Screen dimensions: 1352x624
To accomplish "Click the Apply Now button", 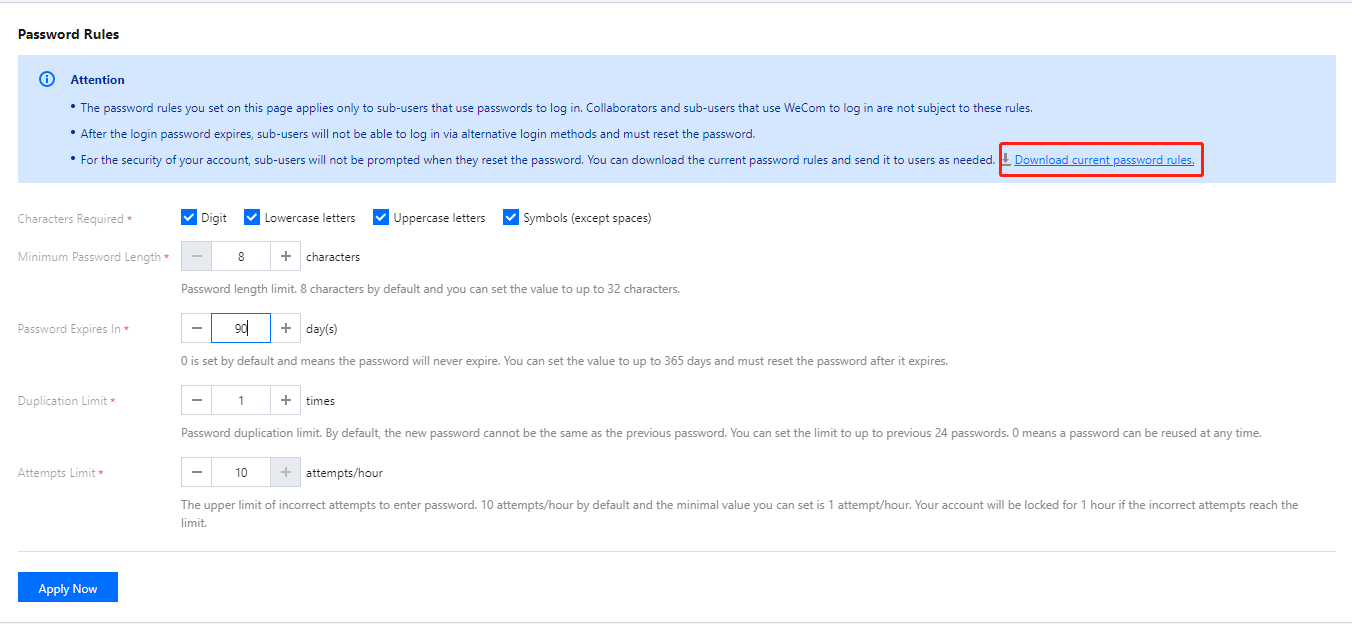I will coord(68,588).
